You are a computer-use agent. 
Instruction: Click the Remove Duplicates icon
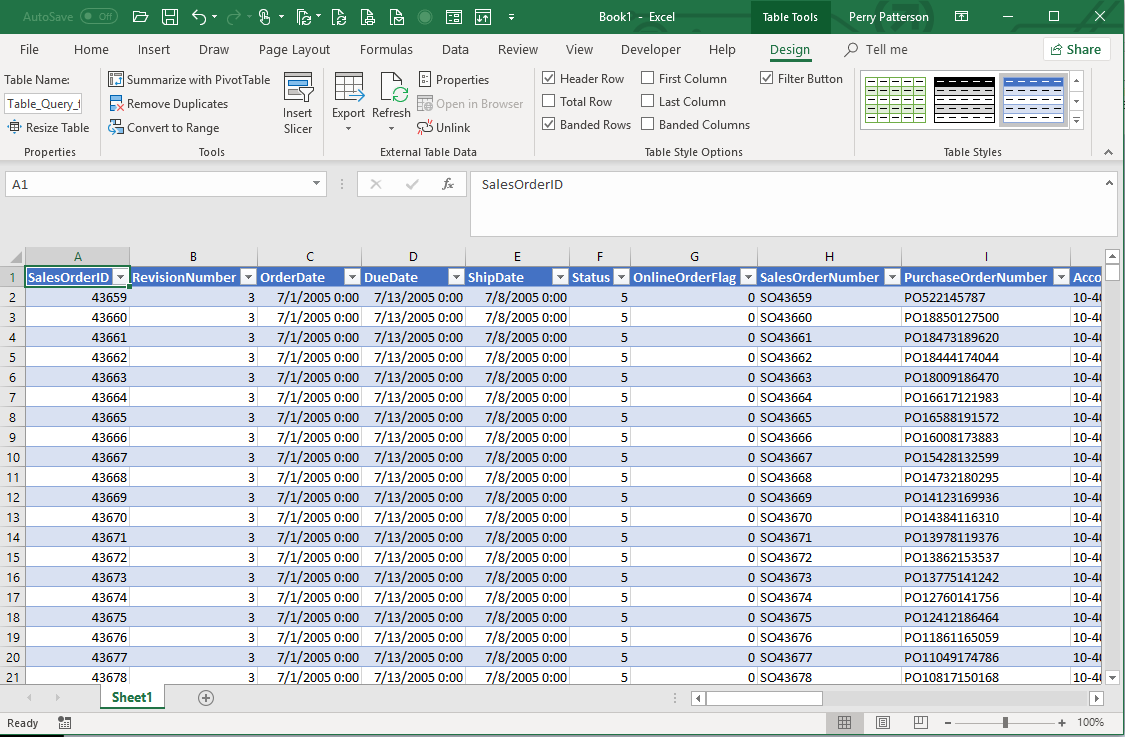[116, 104]
